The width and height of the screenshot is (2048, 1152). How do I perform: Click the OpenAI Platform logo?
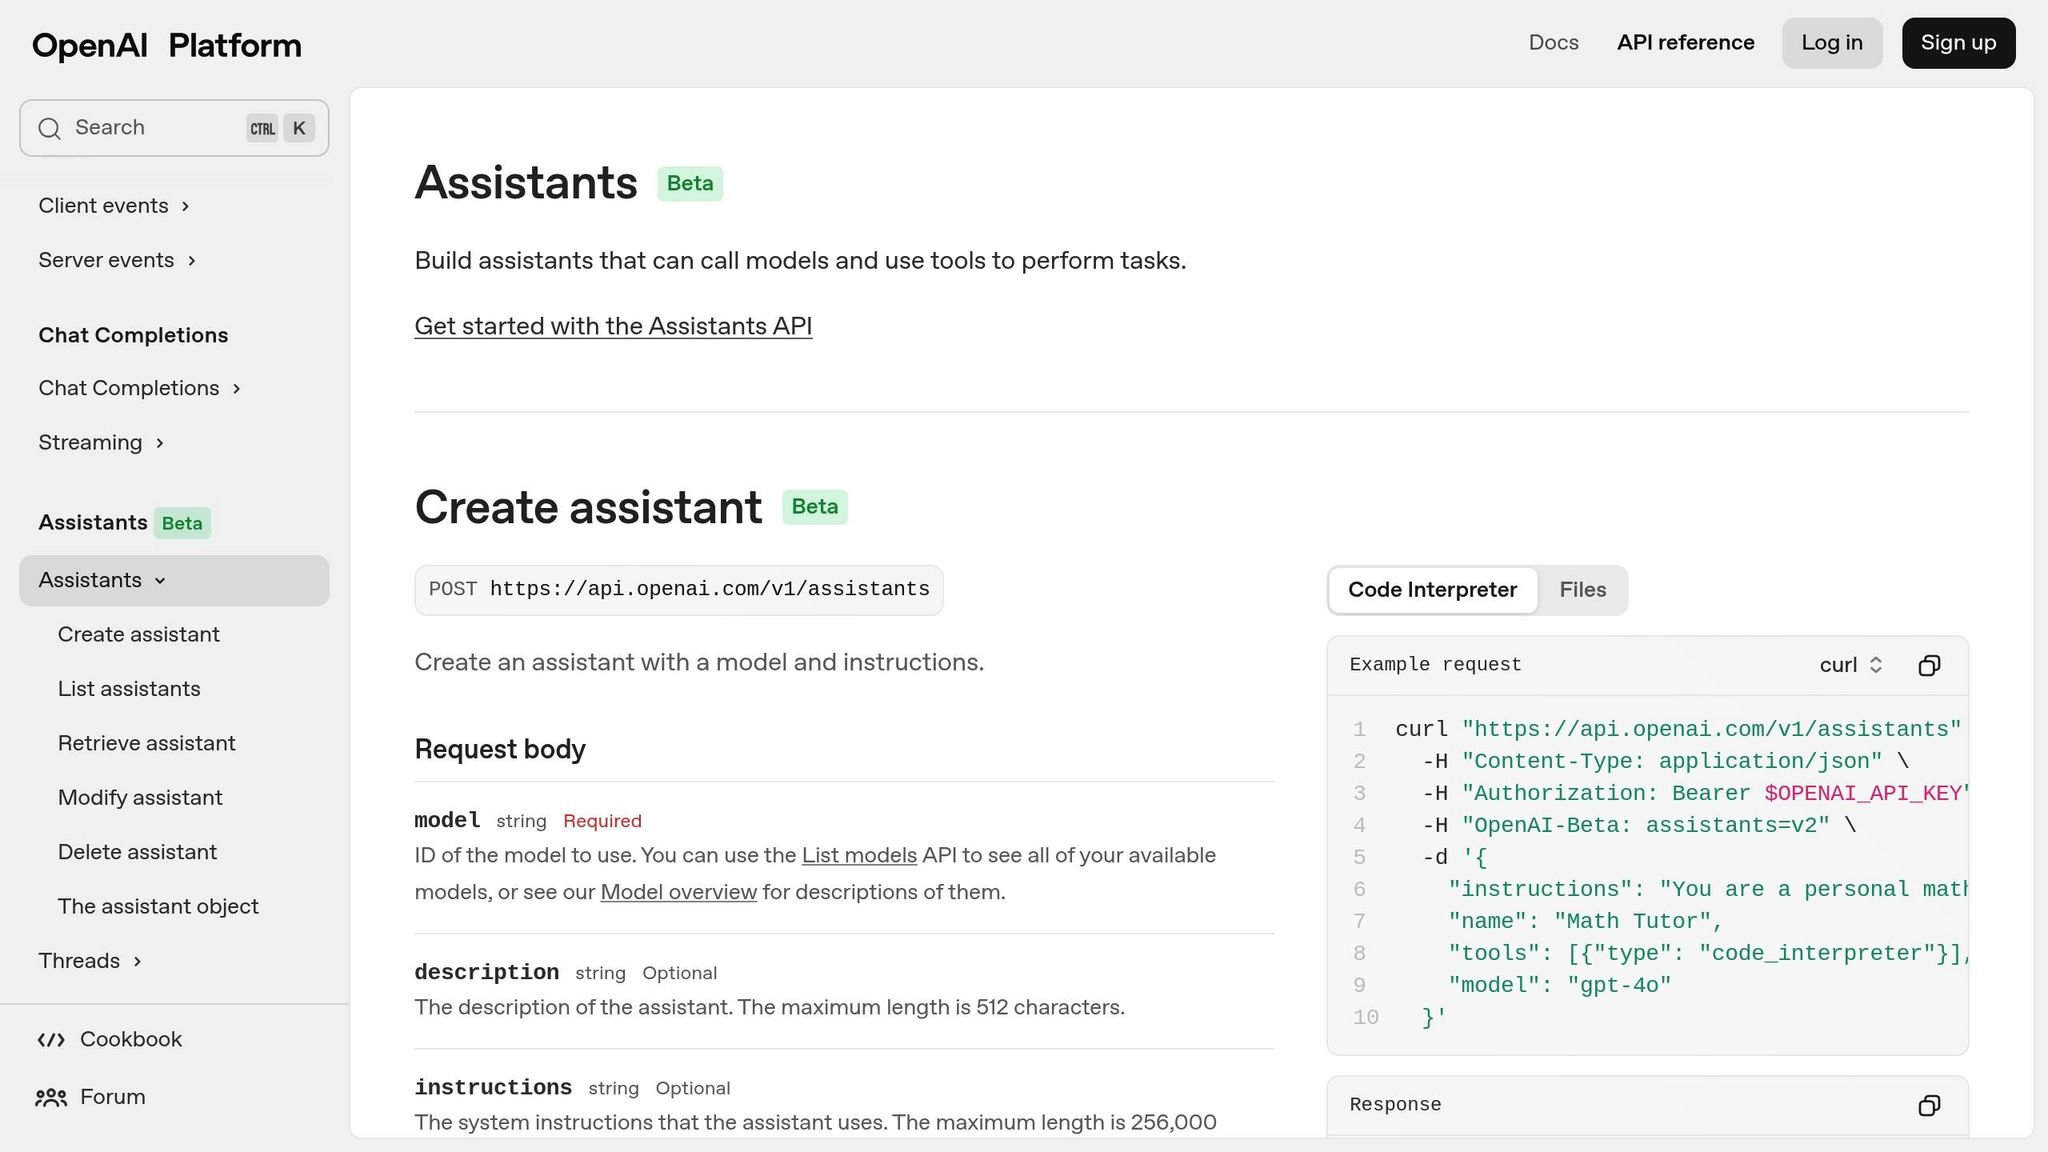[x=167, y=45]
